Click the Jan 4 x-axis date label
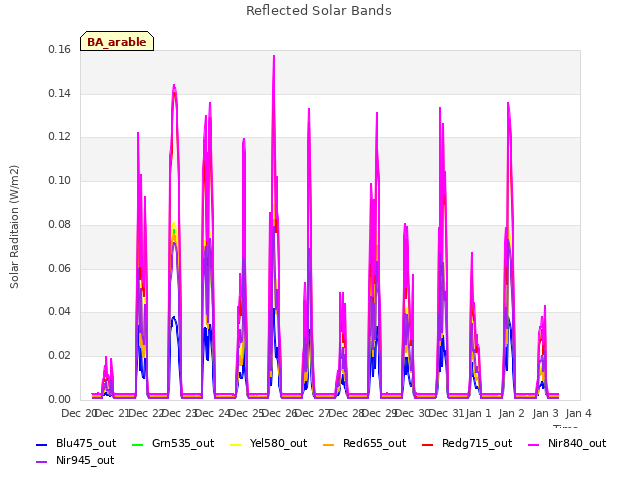Screen dimensions: 640x480 tap(578, 414)
